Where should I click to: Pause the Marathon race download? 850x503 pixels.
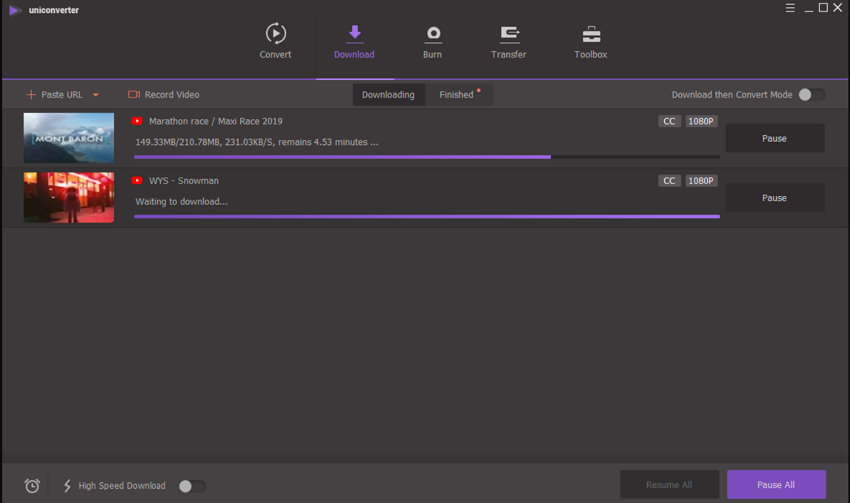click(775, 138)
